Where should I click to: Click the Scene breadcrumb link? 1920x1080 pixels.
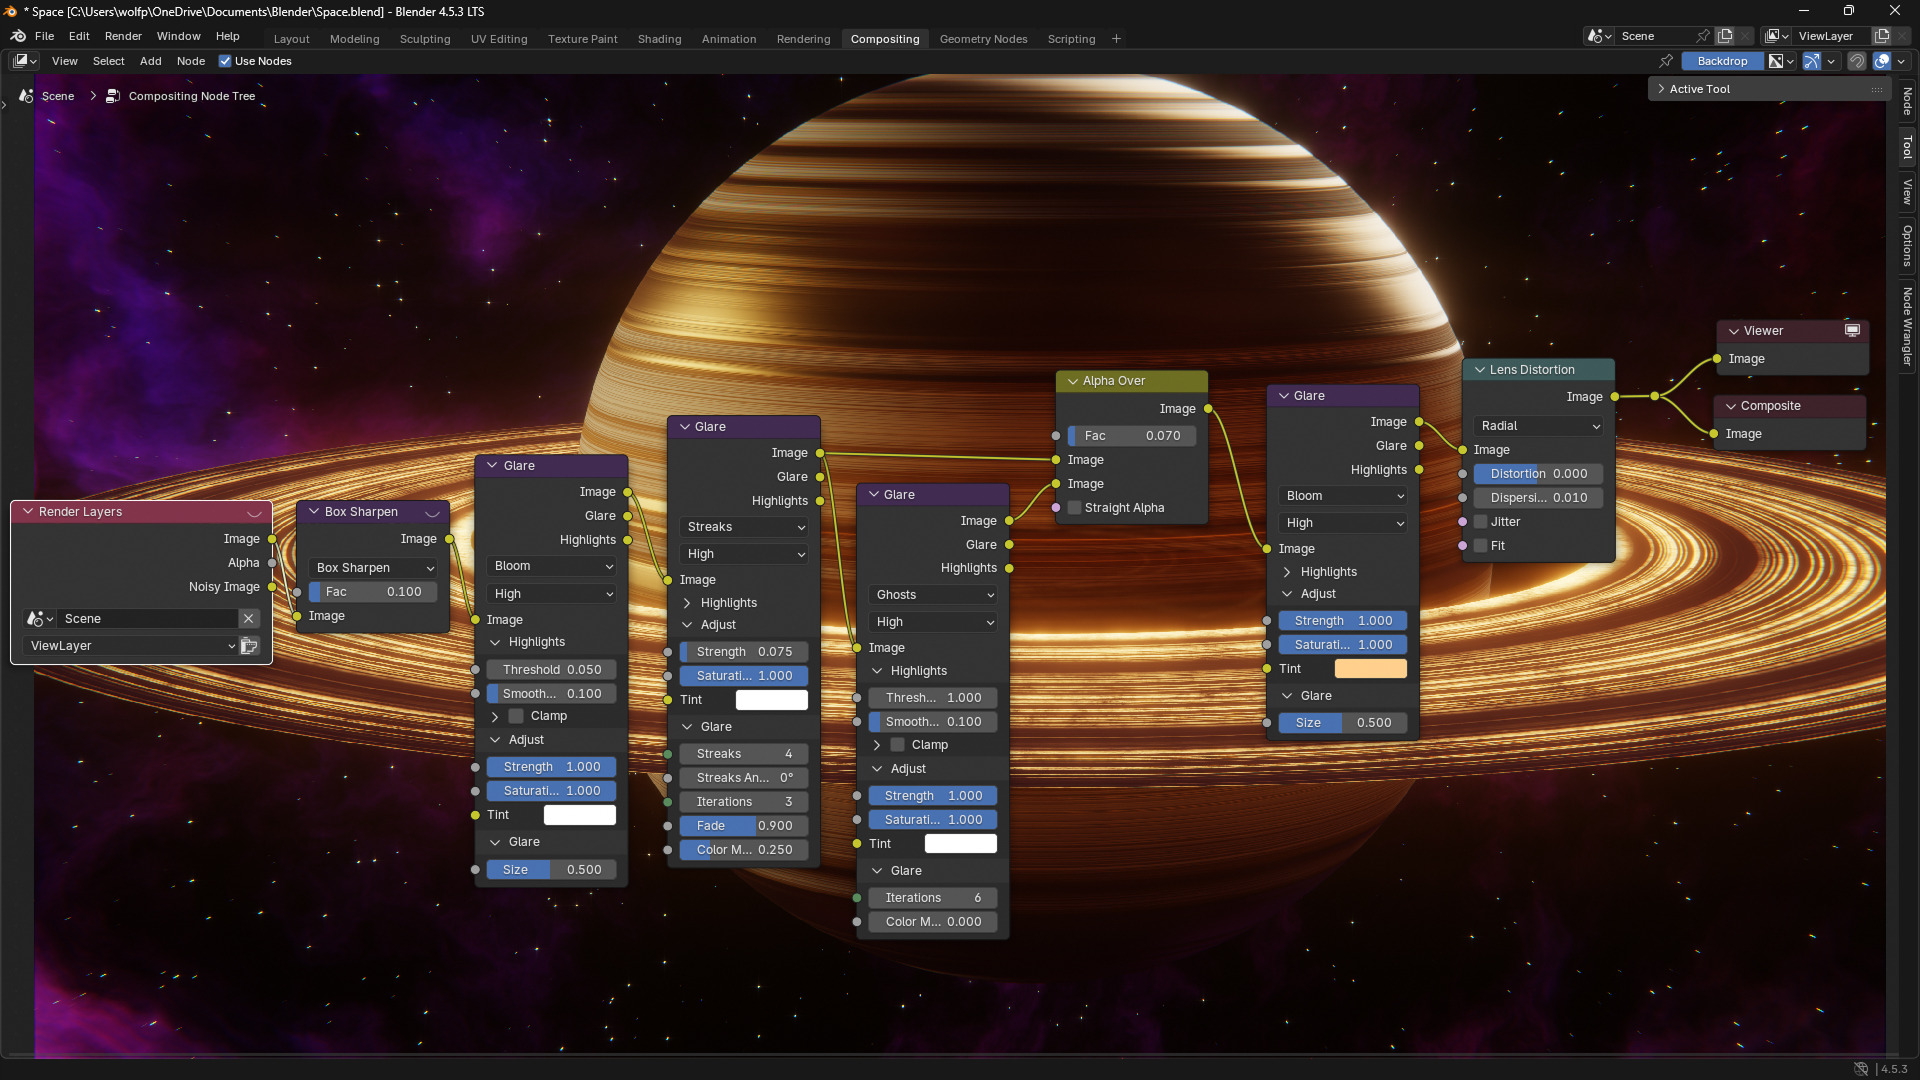(57, 96)
